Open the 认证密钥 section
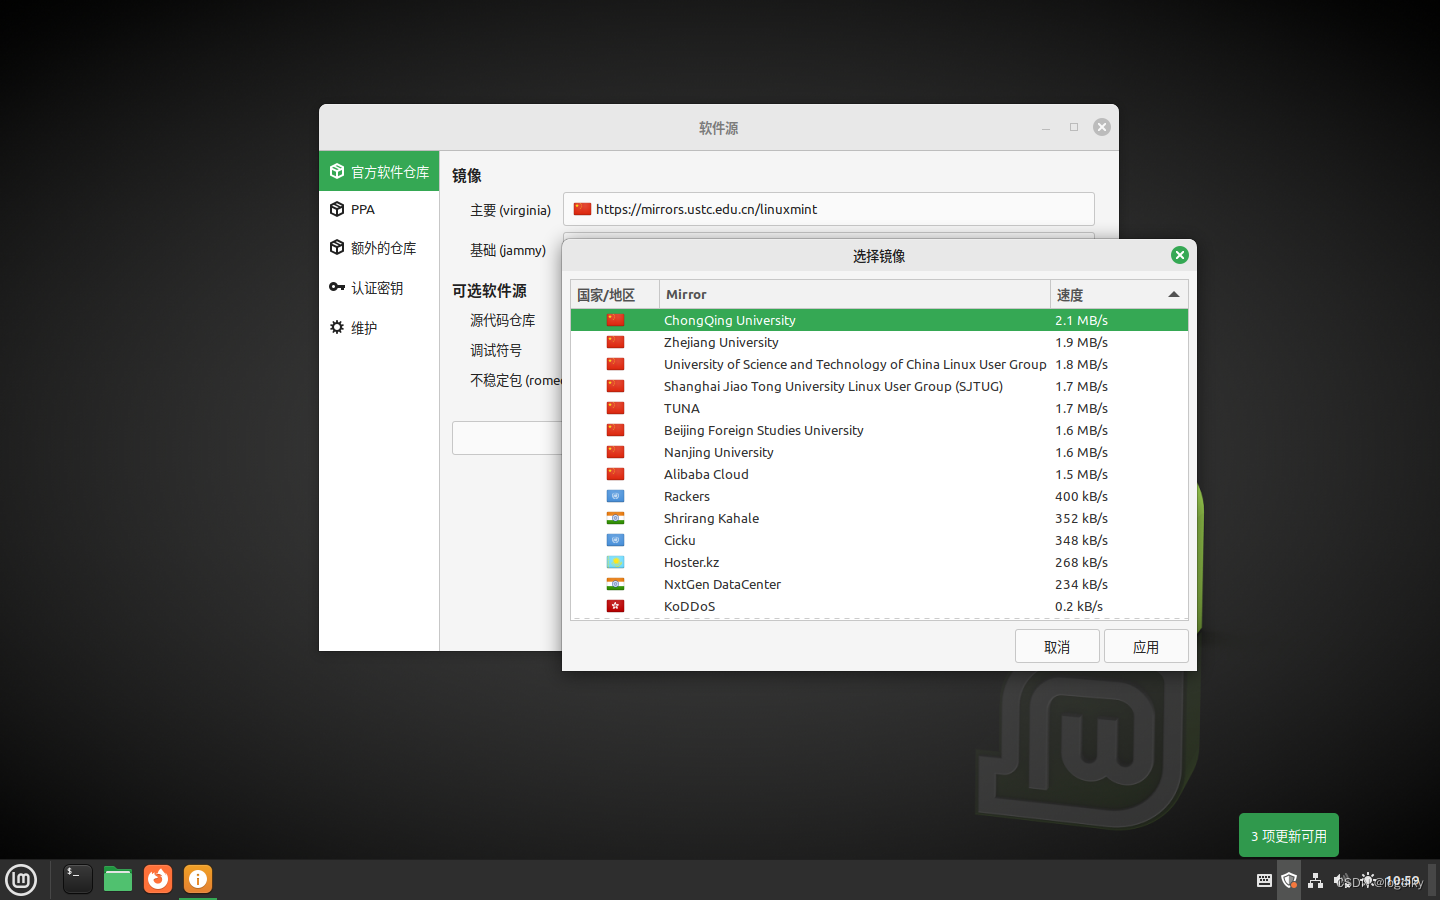 (379, 288)
